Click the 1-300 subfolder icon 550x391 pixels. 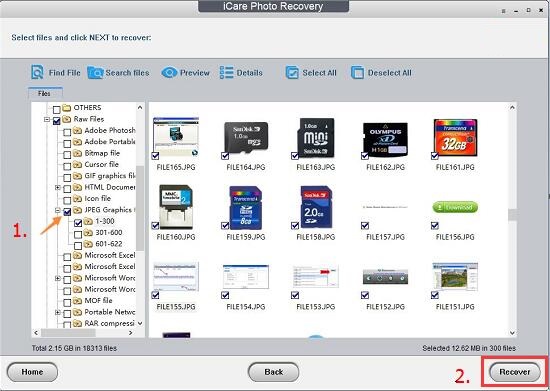click(88, 221)
